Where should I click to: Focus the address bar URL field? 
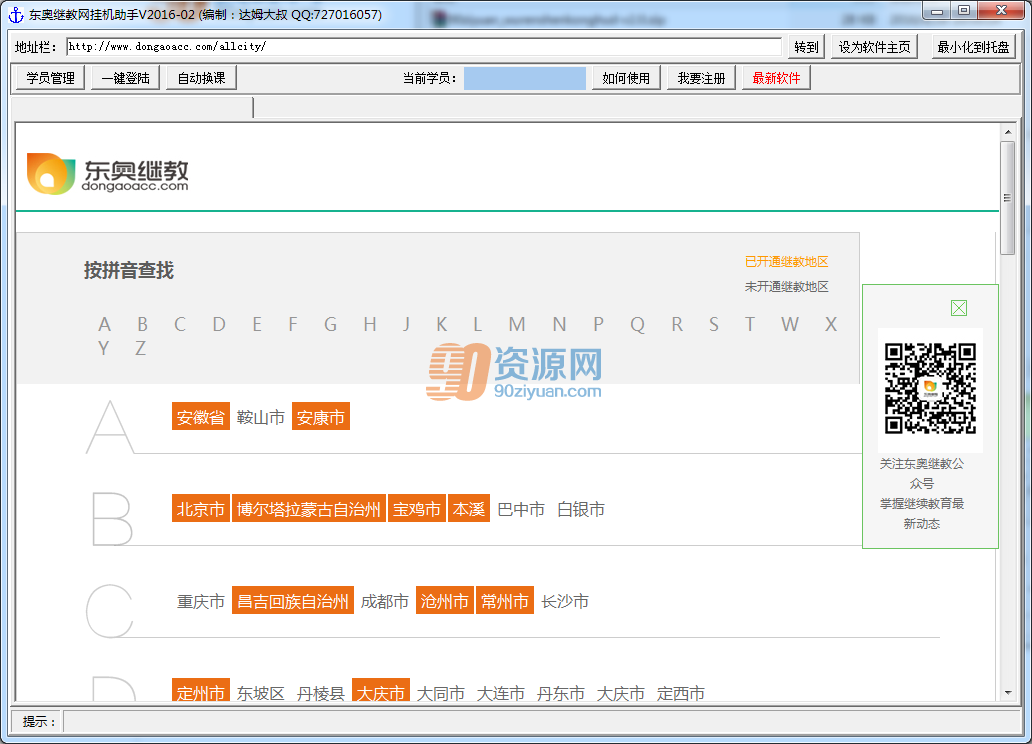click(424, 47)
